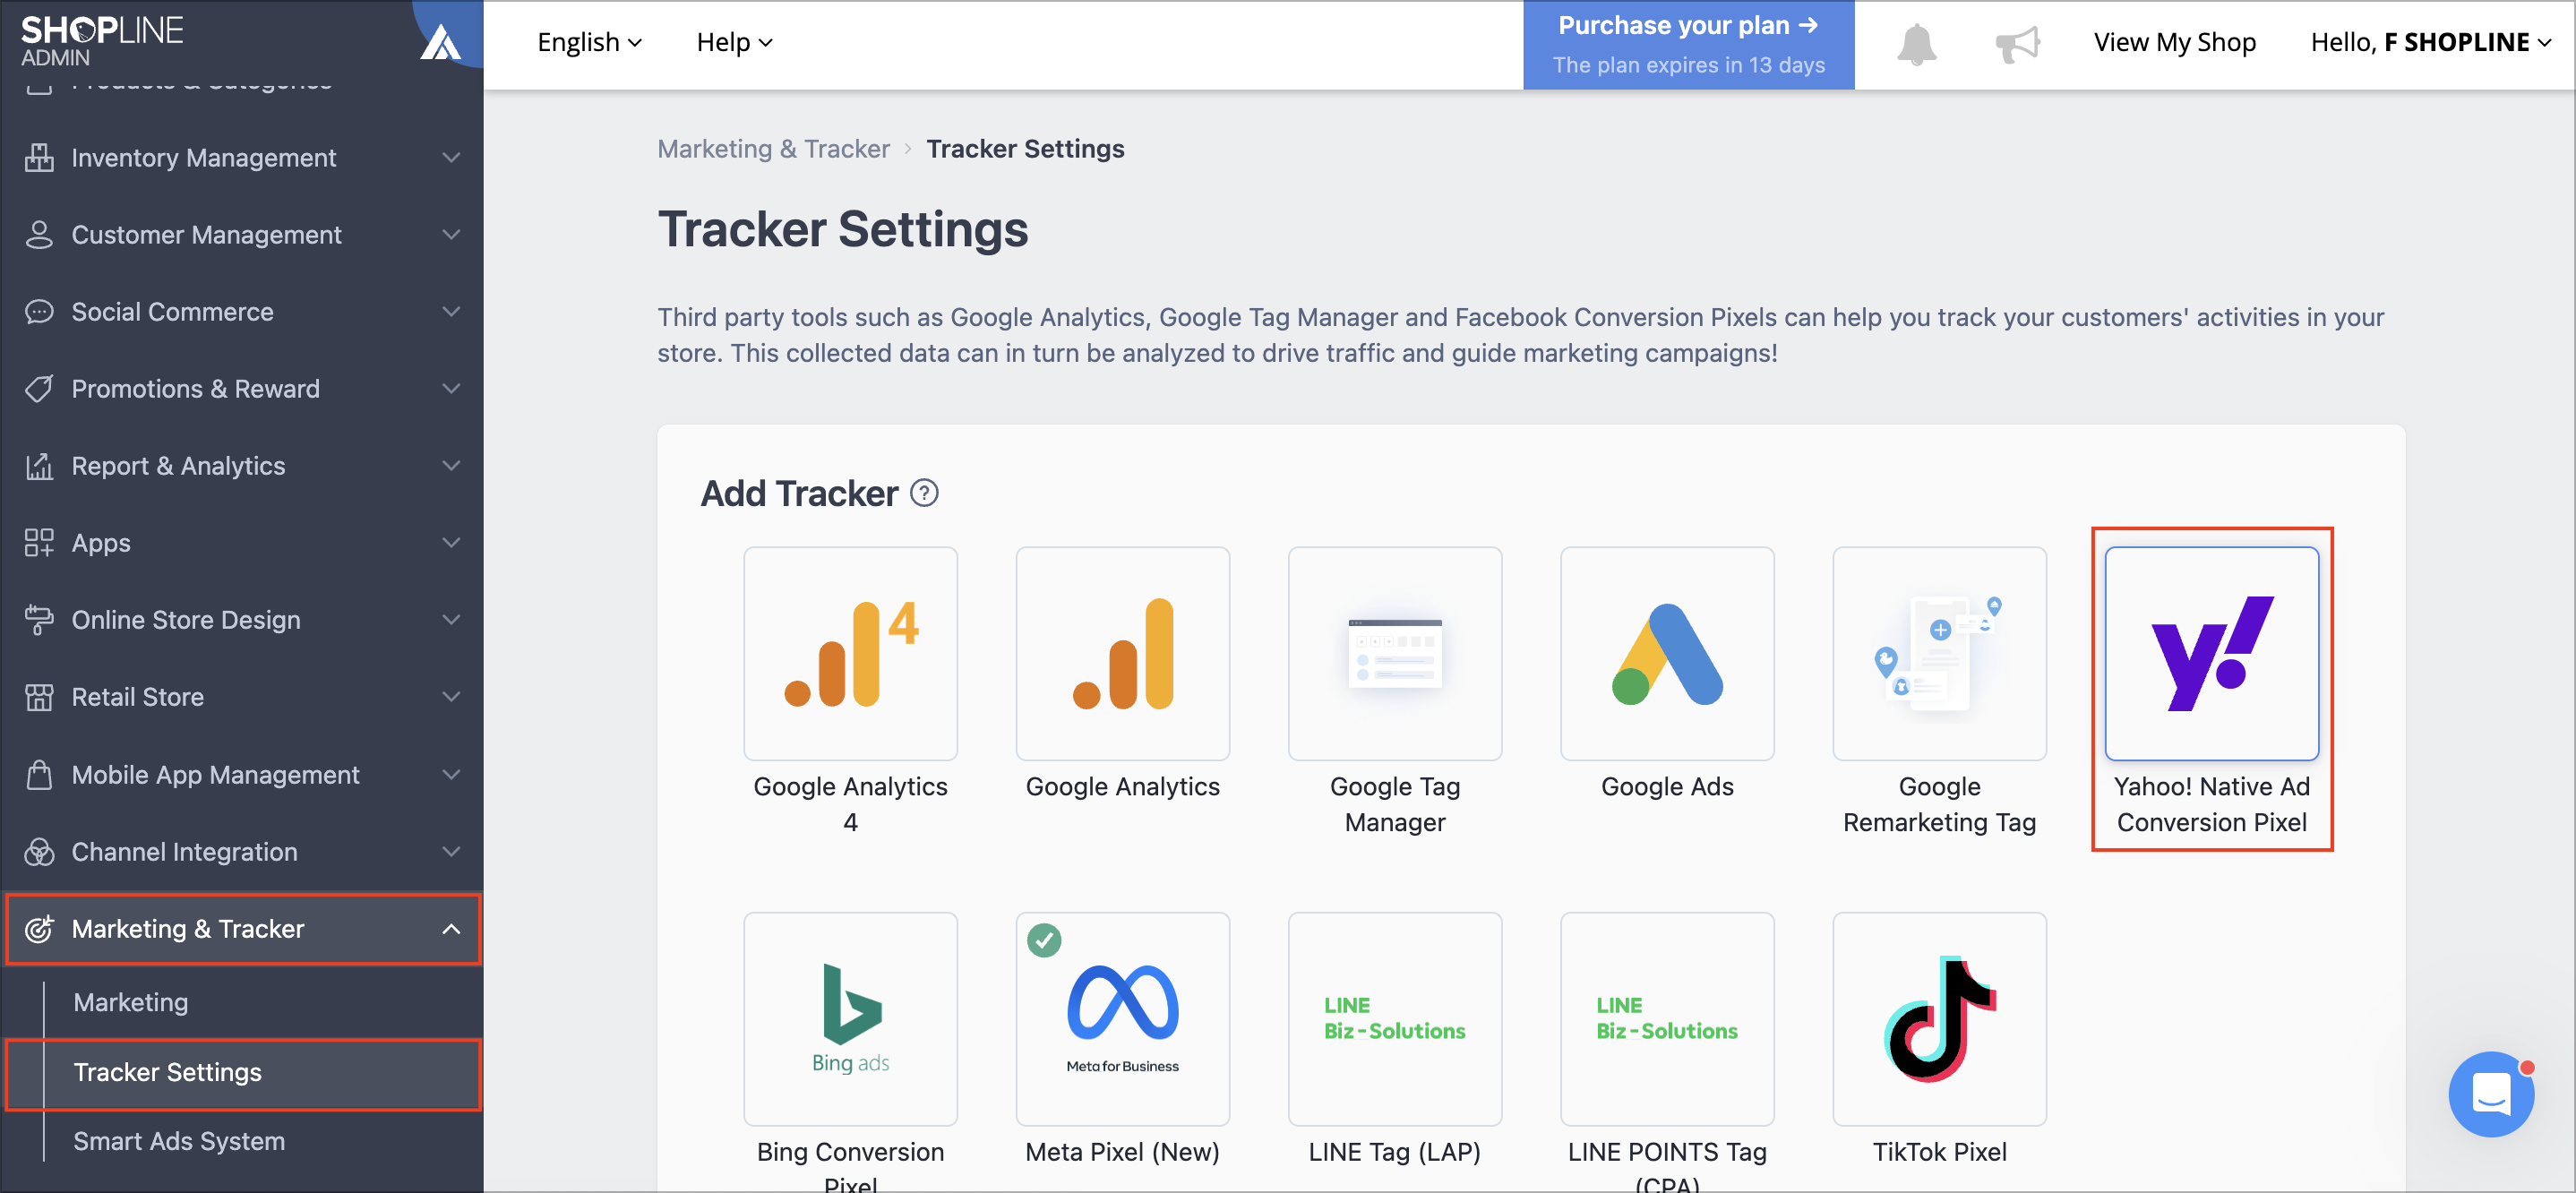Click the Marketing & Tracker breadcrumb link
This screenshot has width=2576, height=1193.
(773, 148)
